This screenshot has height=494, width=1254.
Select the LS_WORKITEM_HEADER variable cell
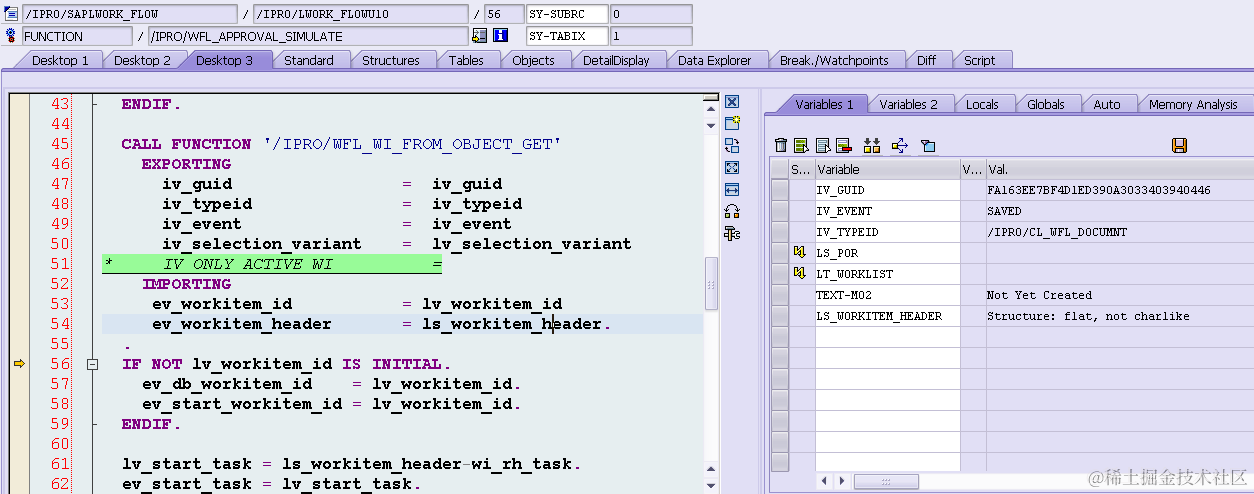pyautogui.click(x=887, y=316)
